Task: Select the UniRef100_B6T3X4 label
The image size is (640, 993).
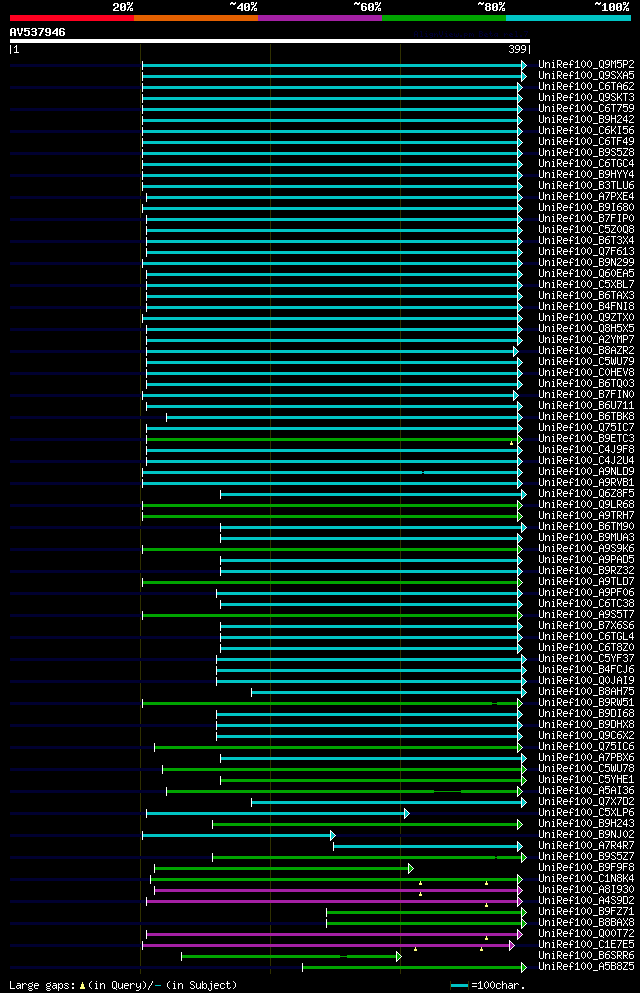Action: coord(586,241)
